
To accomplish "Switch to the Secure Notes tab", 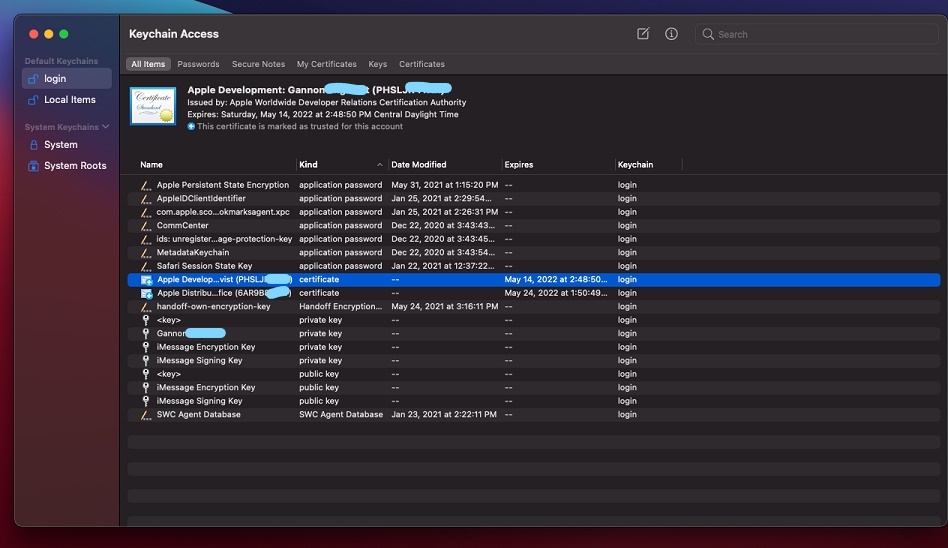I will pos(258,64).
